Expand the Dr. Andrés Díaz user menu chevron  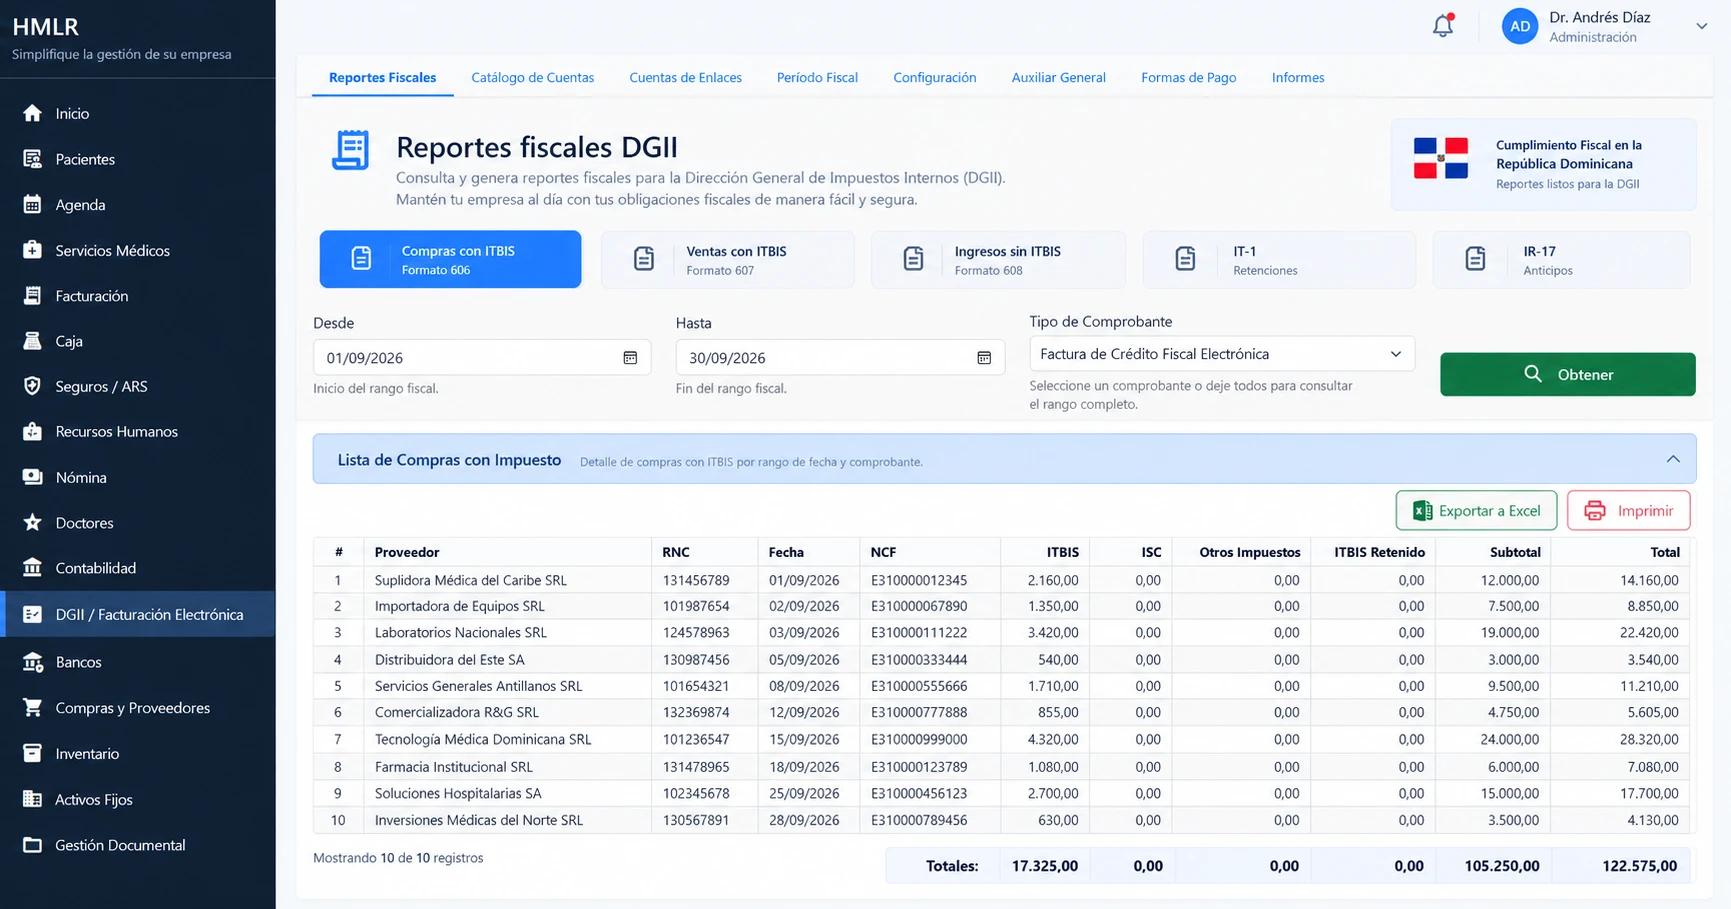pos(1701,26)
